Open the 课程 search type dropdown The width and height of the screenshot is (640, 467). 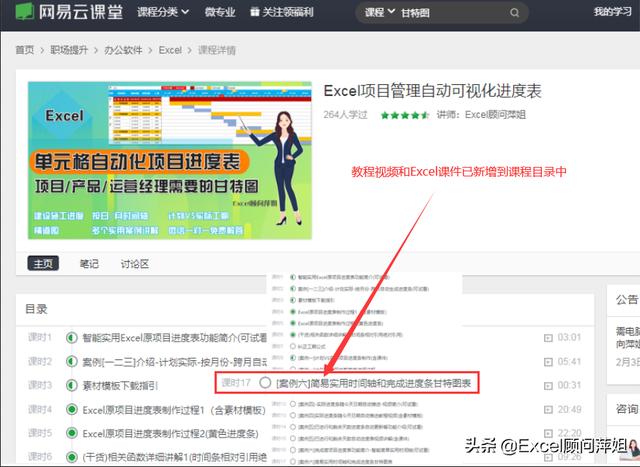tap(380, 13)
